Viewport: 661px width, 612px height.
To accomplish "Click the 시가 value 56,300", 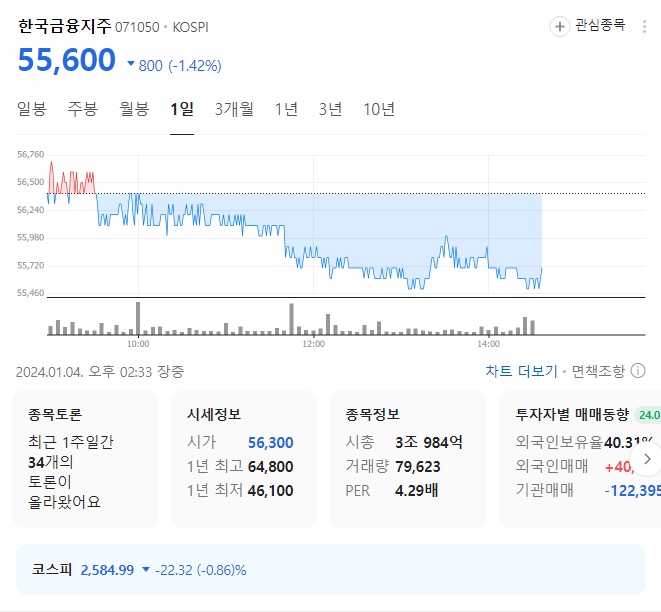I will click(x=271, y=443).
